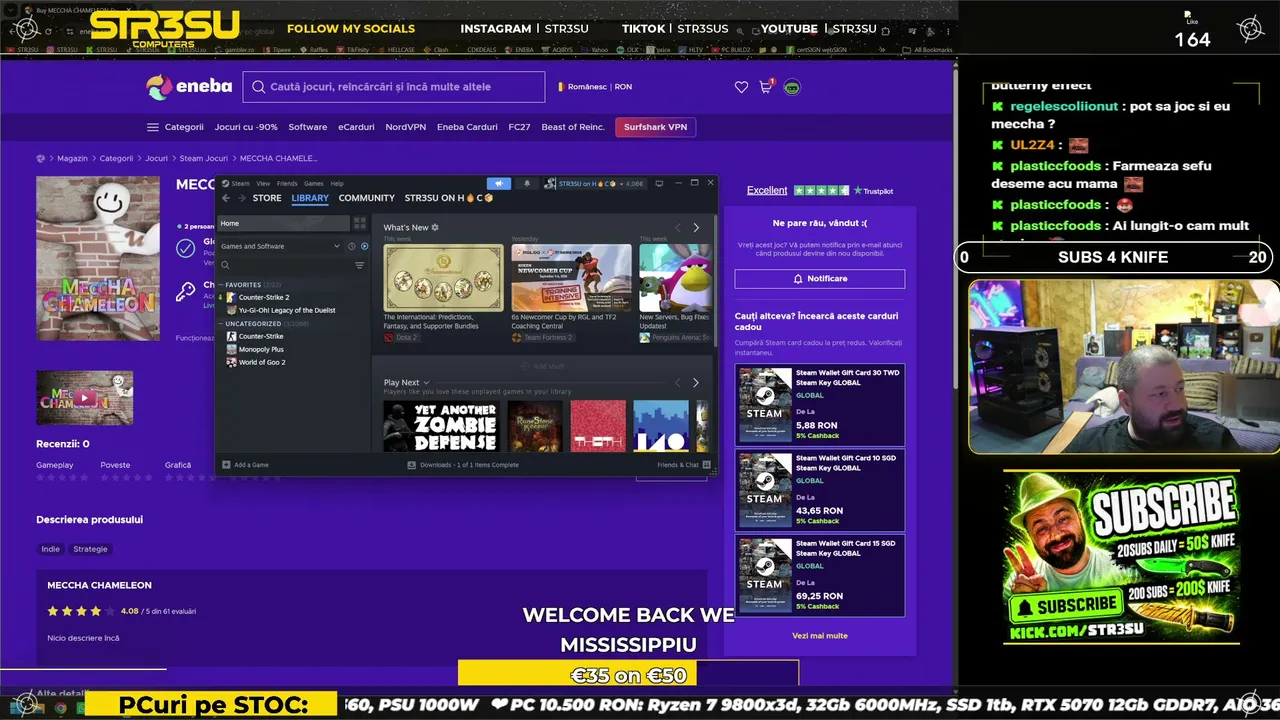Open the Steam menu in Steam
This screenshot has height=720, width=1280.
(238, 184)
